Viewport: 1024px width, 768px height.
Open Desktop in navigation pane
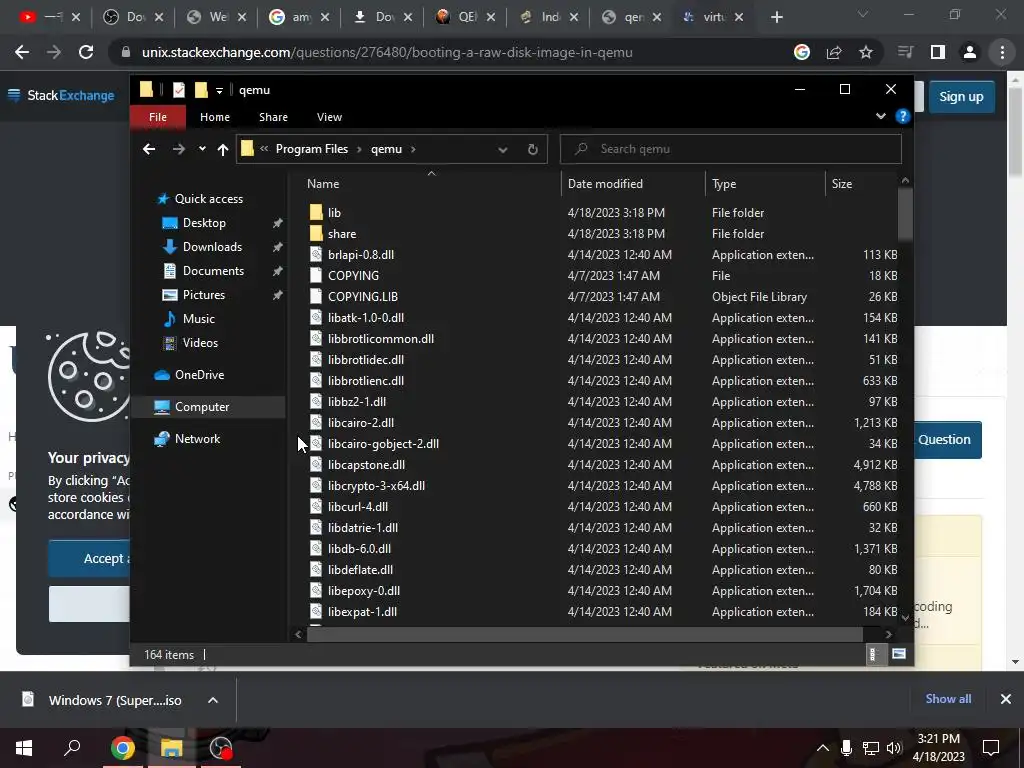204,223
